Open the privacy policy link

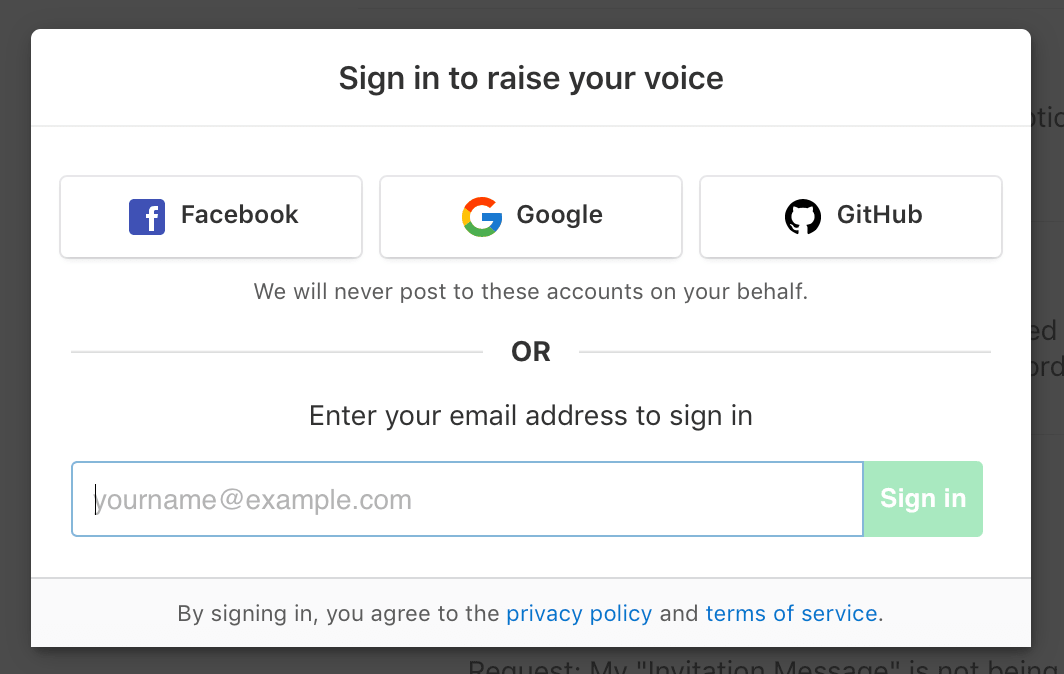point(579,614)
